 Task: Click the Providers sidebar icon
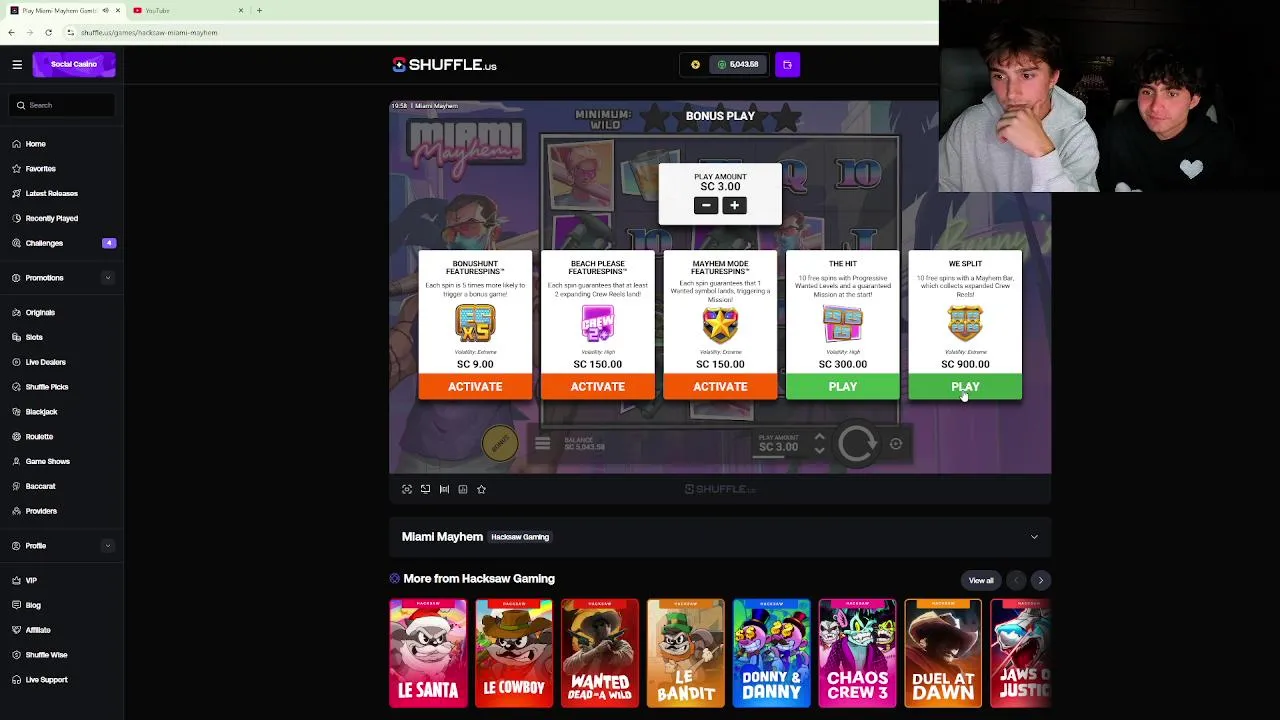pos(17,511)
